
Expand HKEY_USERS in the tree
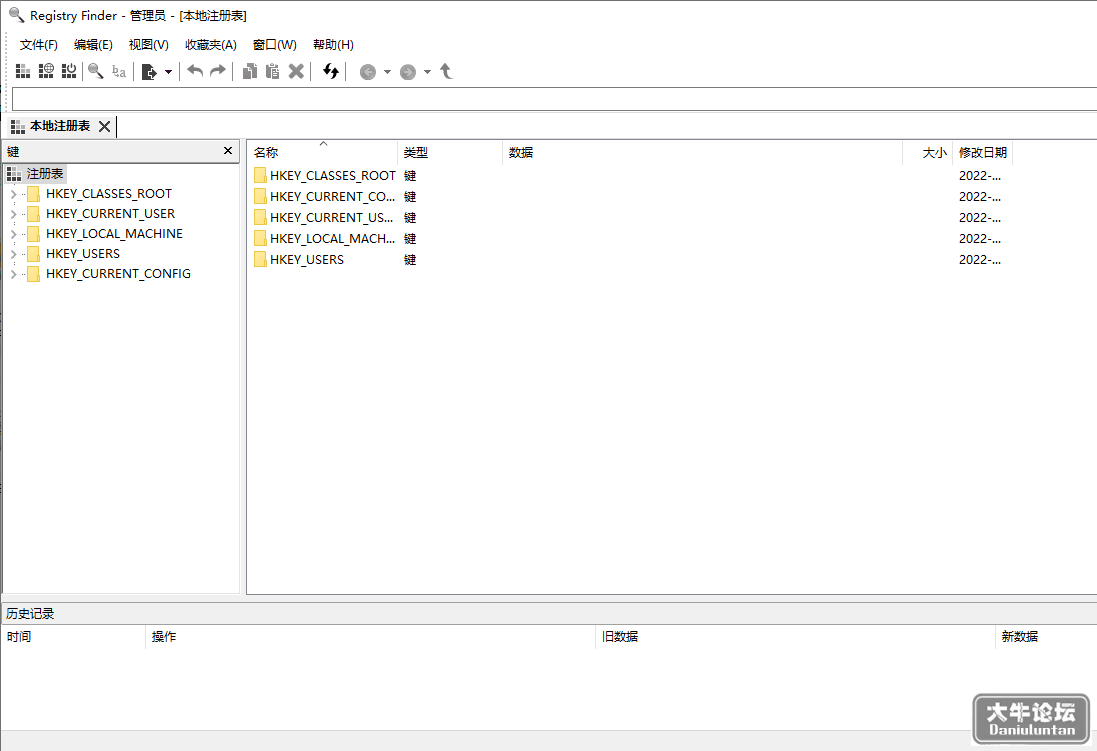pos(13,254)
